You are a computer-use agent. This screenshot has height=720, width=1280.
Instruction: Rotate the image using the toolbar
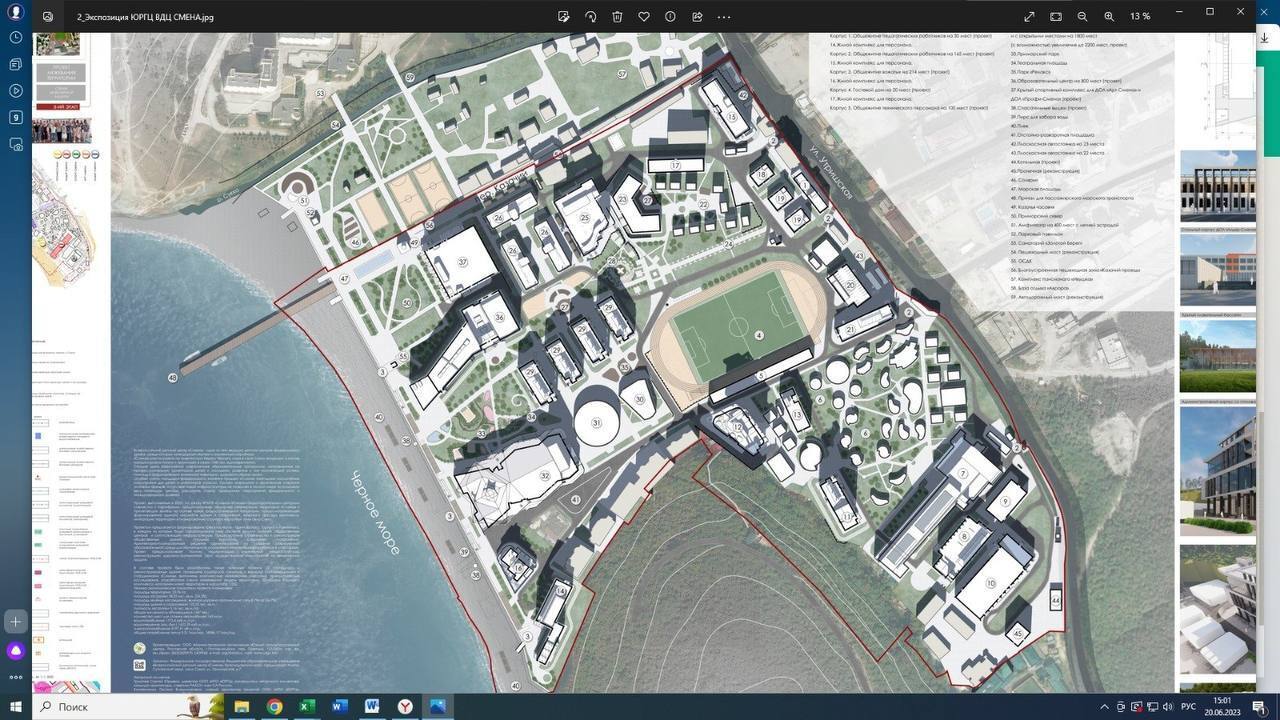click(x=591, y=17)
